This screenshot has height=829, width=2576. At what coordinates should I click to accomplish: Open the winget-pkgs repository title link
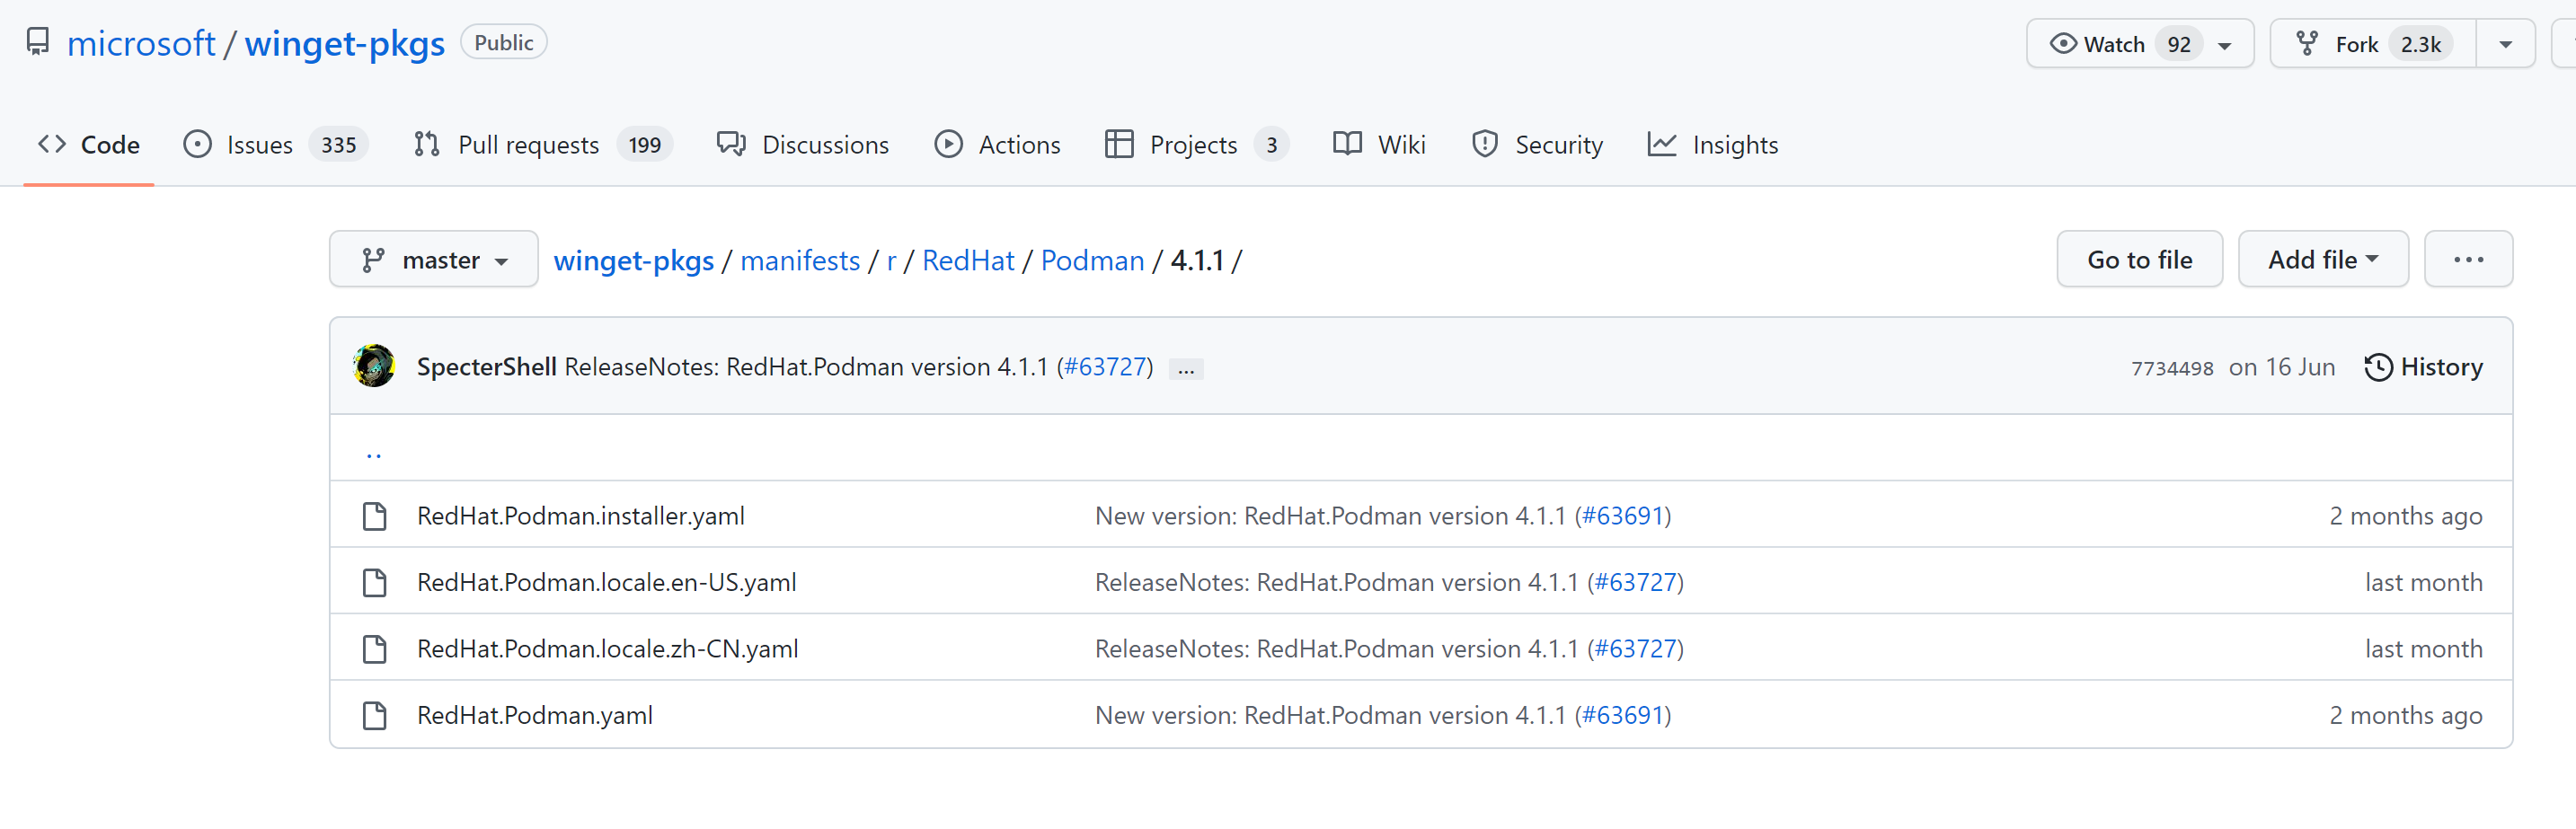(x=345, y=43)
